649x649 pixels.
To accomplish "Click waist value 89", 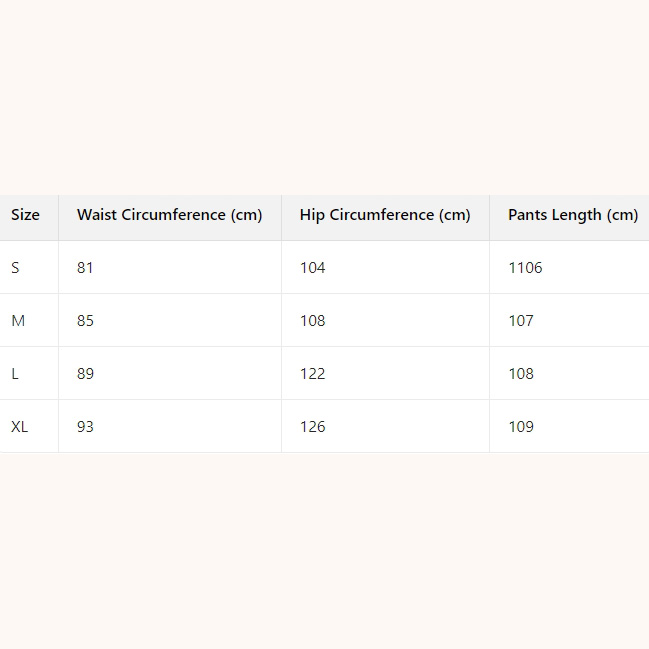I will click(x=85, y=374).
